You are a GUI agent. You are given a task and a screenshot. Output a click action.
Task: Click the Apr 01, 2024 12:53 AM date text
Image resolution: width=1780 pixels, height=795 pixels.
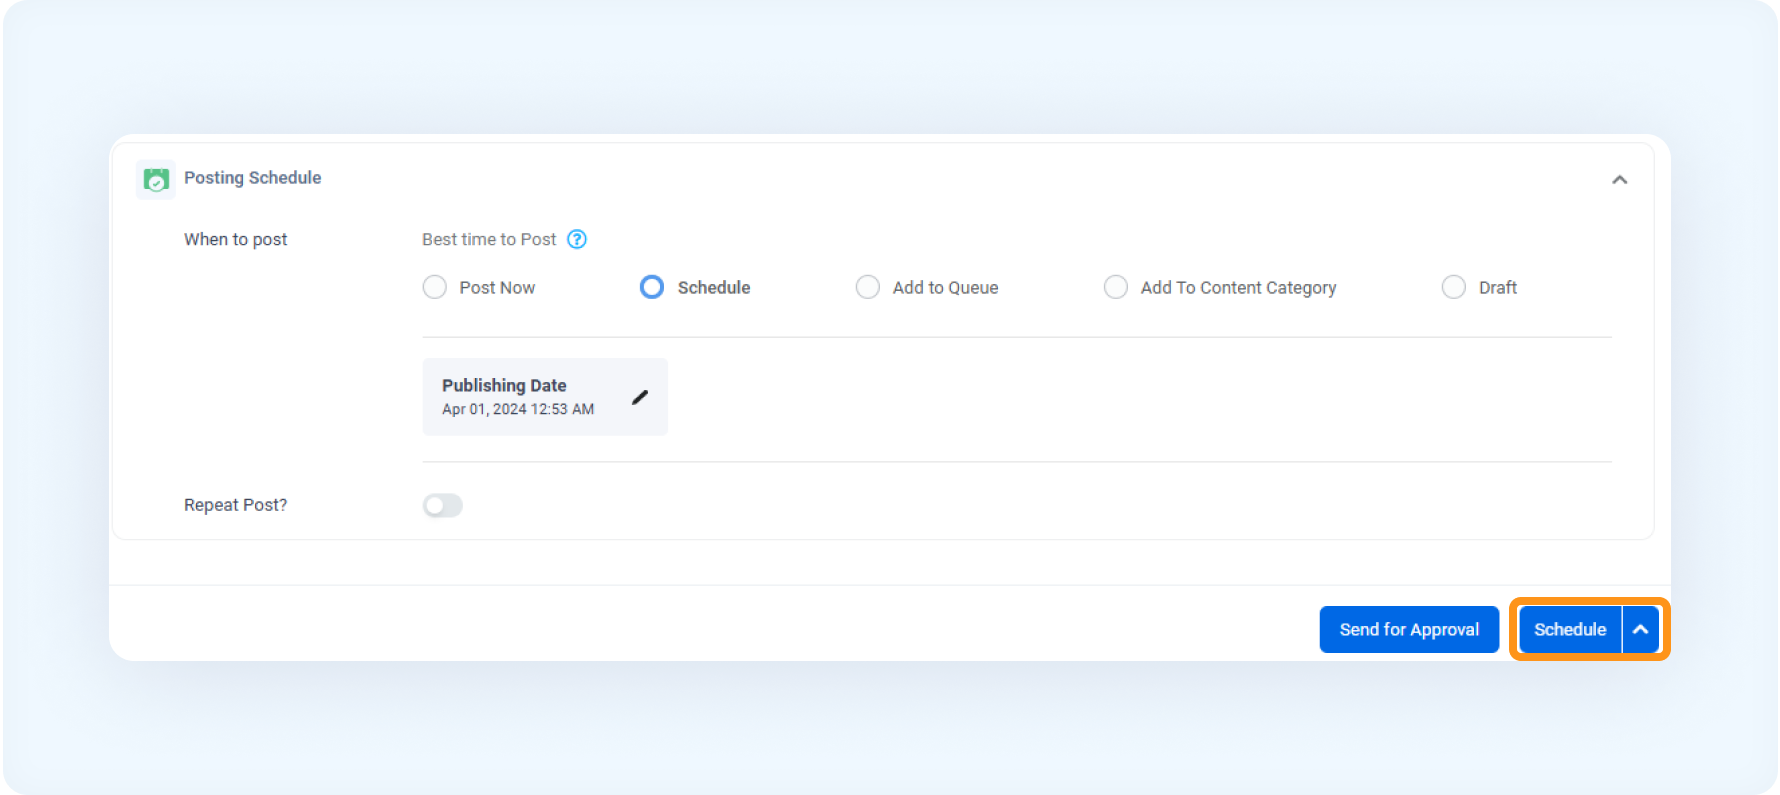point(518,409)
